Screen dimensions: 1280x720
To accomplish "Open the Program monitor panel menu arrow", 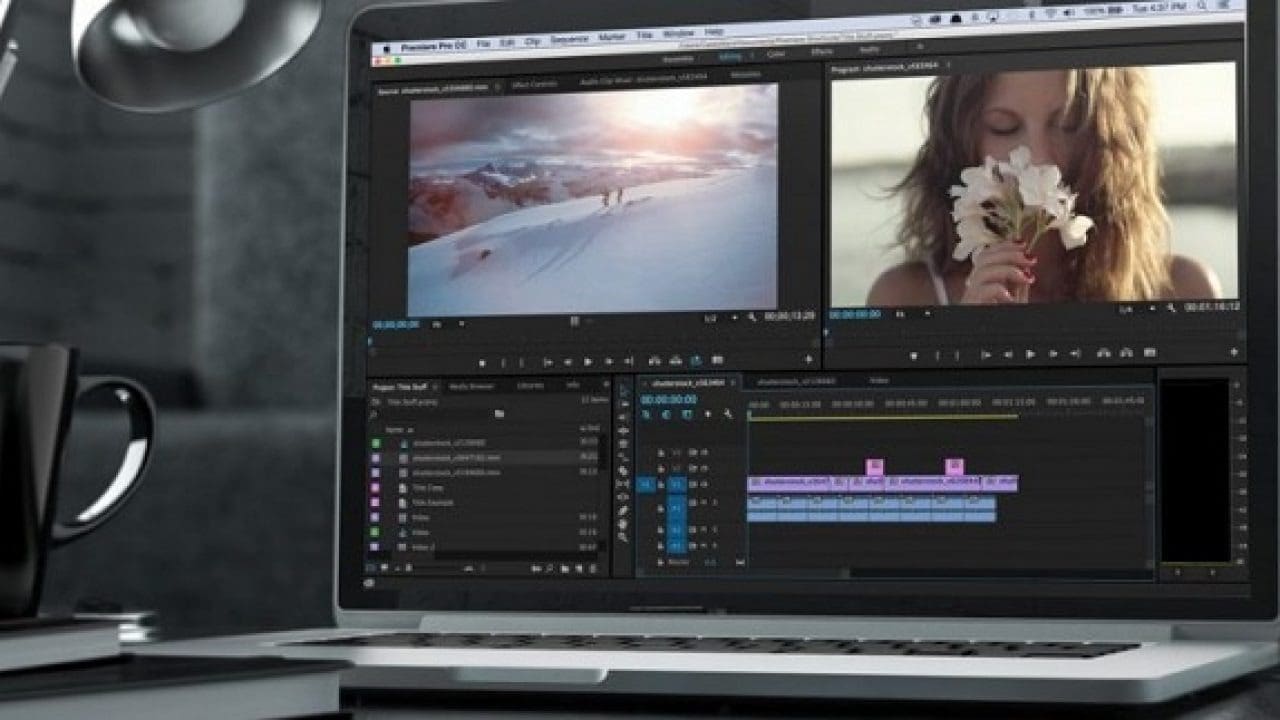I will coord(948,64).
